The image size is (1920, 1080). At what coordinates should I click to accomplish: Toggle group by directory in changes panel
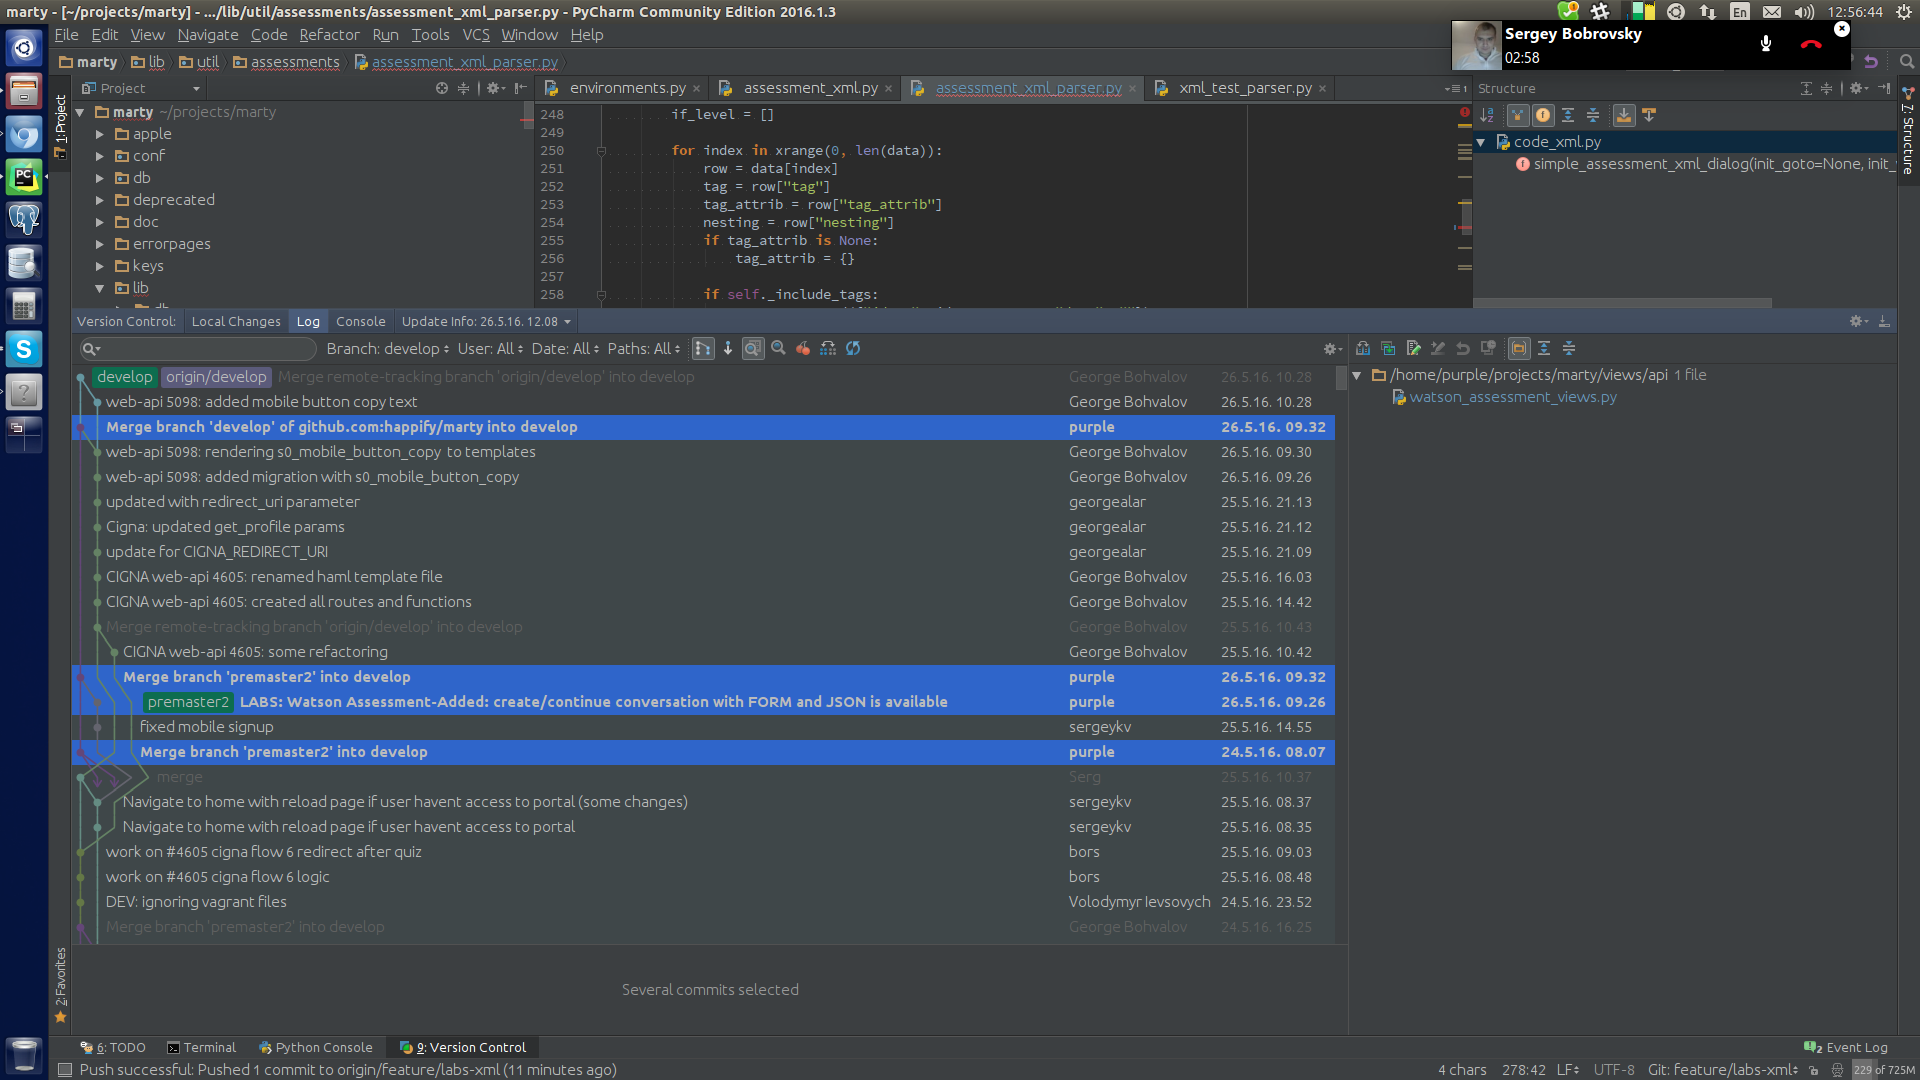click(1519, 348)
